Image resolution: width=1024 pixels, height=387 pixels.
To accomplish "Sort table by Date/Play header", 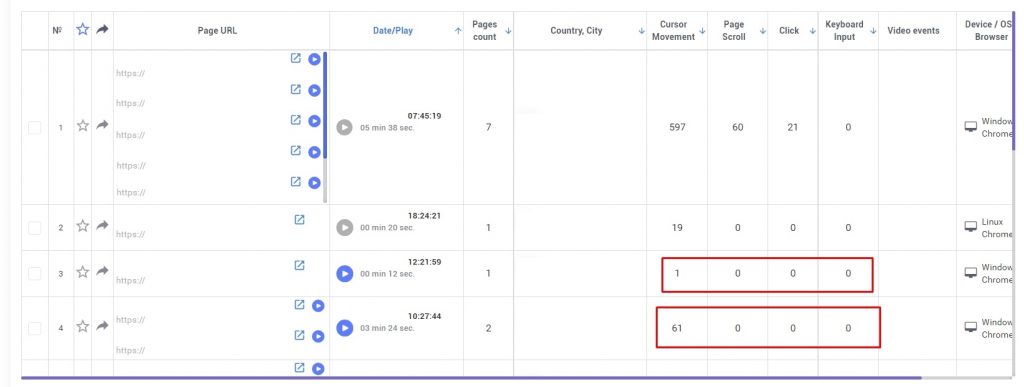I will click(392, 31).
